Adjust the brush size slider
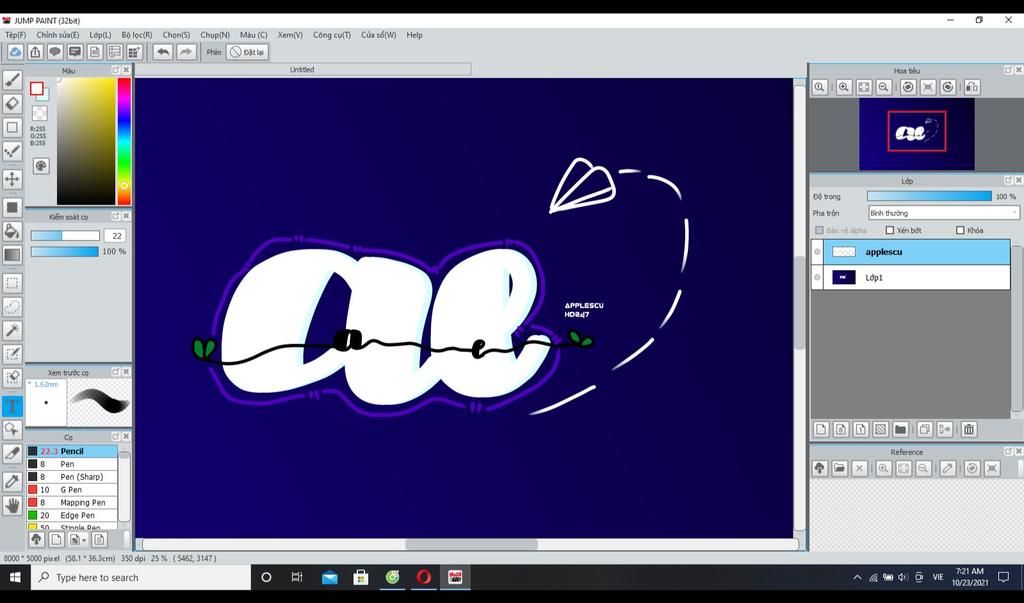1024x603 pixels. 65,236
